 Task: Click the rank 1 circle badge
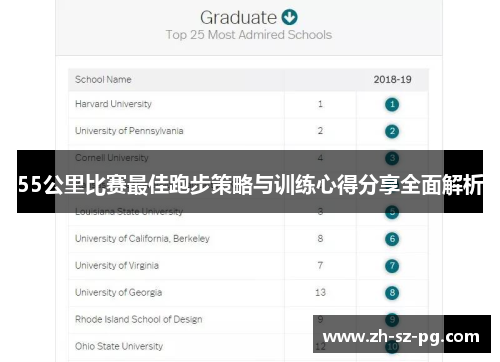point(392,104)
